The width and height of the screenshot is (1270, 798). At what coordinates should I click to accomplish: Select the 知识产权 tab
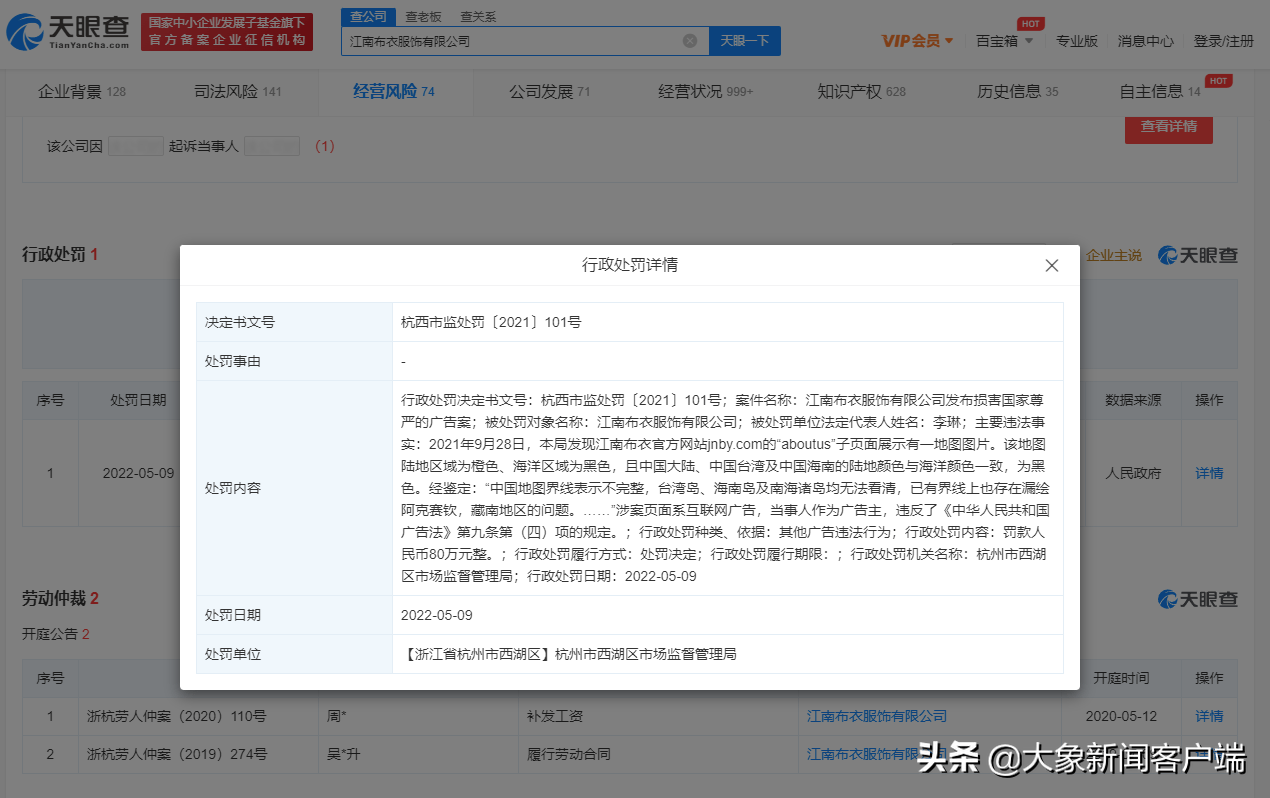(x=861, y=92)
